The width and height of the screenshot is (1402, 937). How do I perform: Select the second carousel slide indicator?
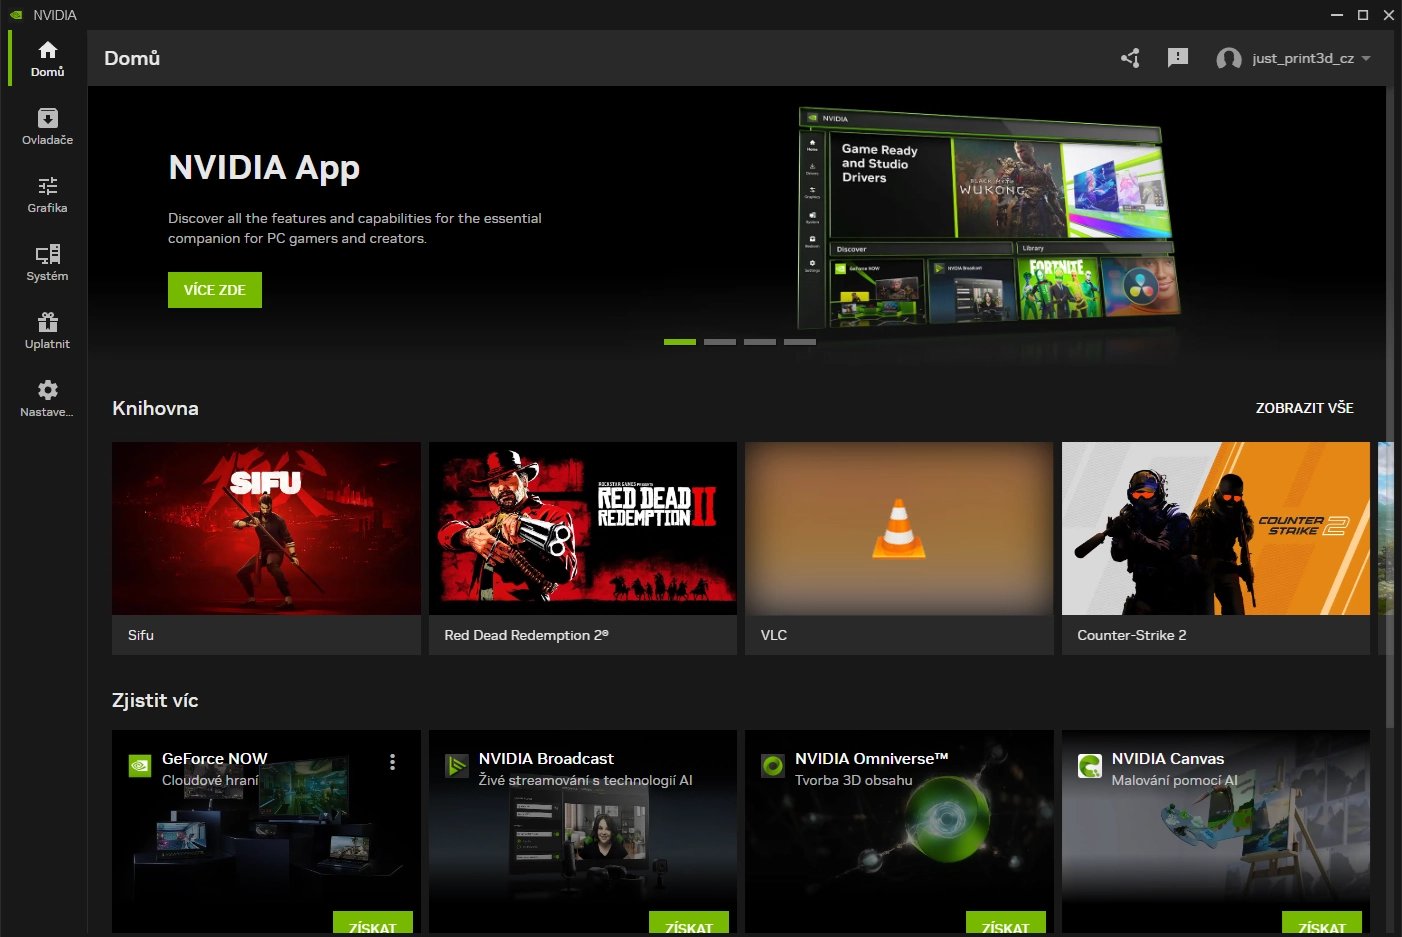tap(720, 342)
